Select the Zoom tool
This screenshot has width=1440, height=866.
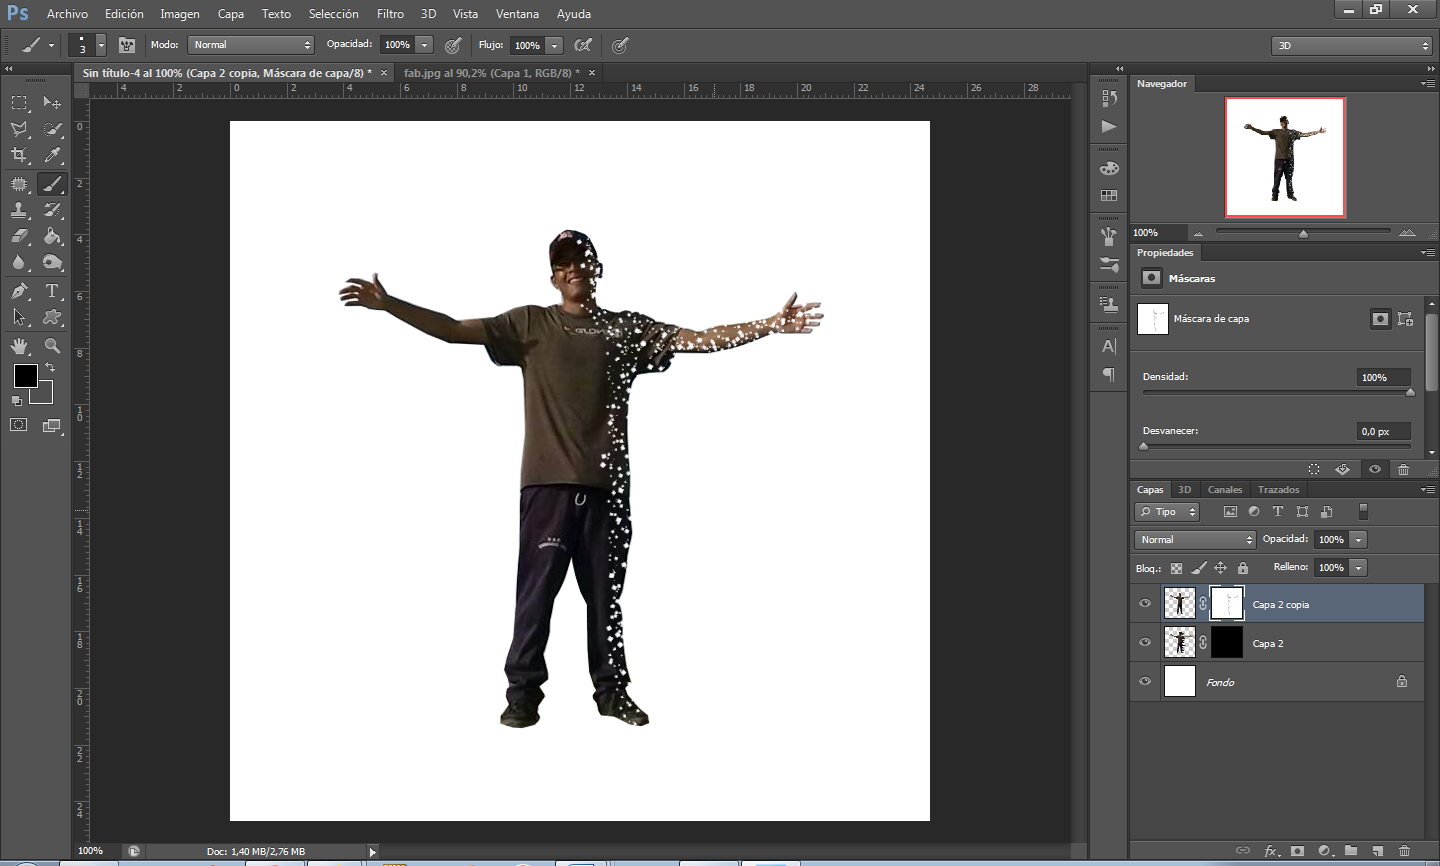click(x=52, y=346)
